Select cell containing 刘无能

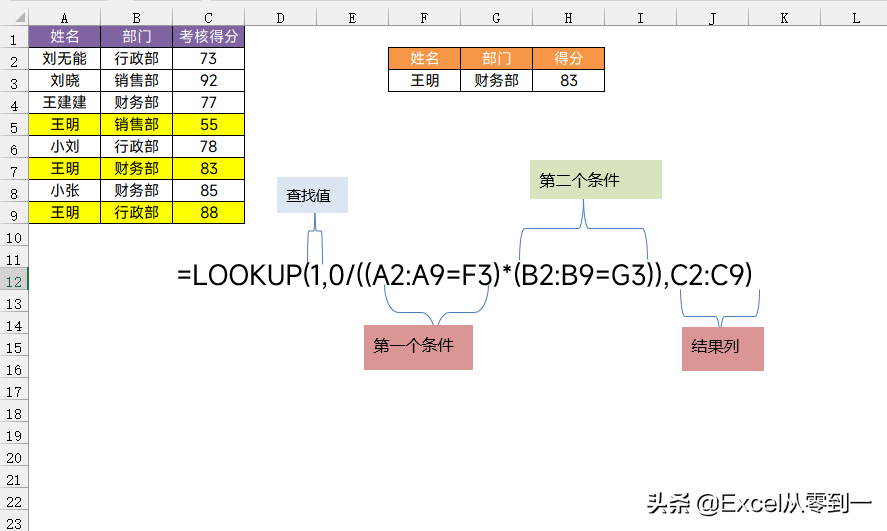tap(64, 58)
